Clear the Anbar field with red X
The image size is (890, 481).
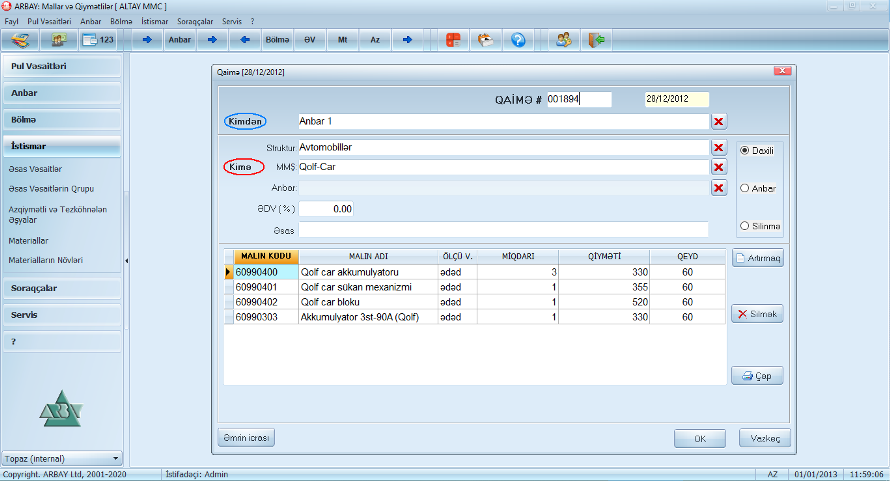[719, 188]
